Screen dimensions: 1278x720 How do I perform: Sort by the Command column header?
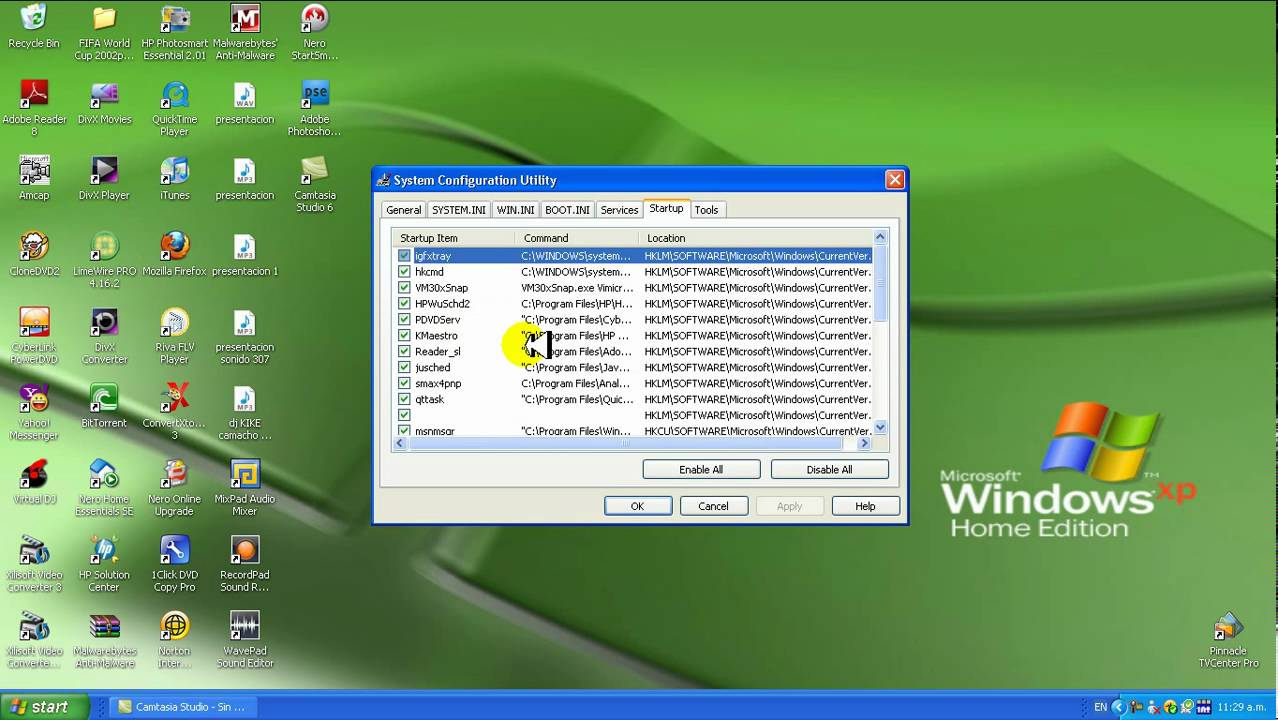578,238
